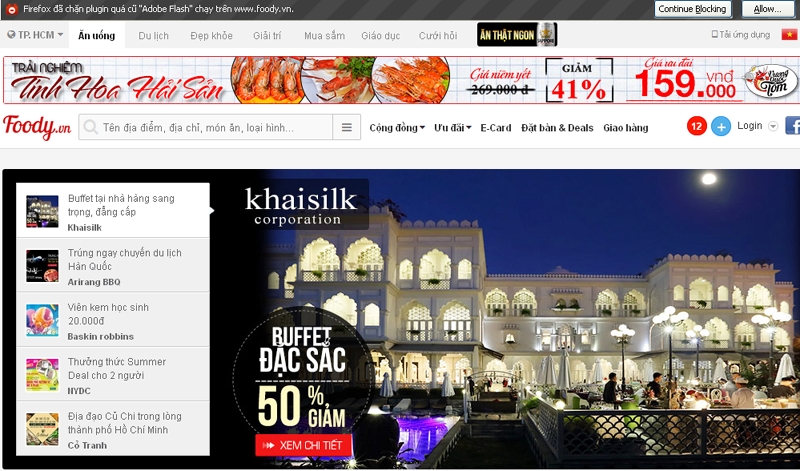This screenshot has height=471, width=800.
Task: Select the NYDC Summer Deal item
Action: pos(113,374)
